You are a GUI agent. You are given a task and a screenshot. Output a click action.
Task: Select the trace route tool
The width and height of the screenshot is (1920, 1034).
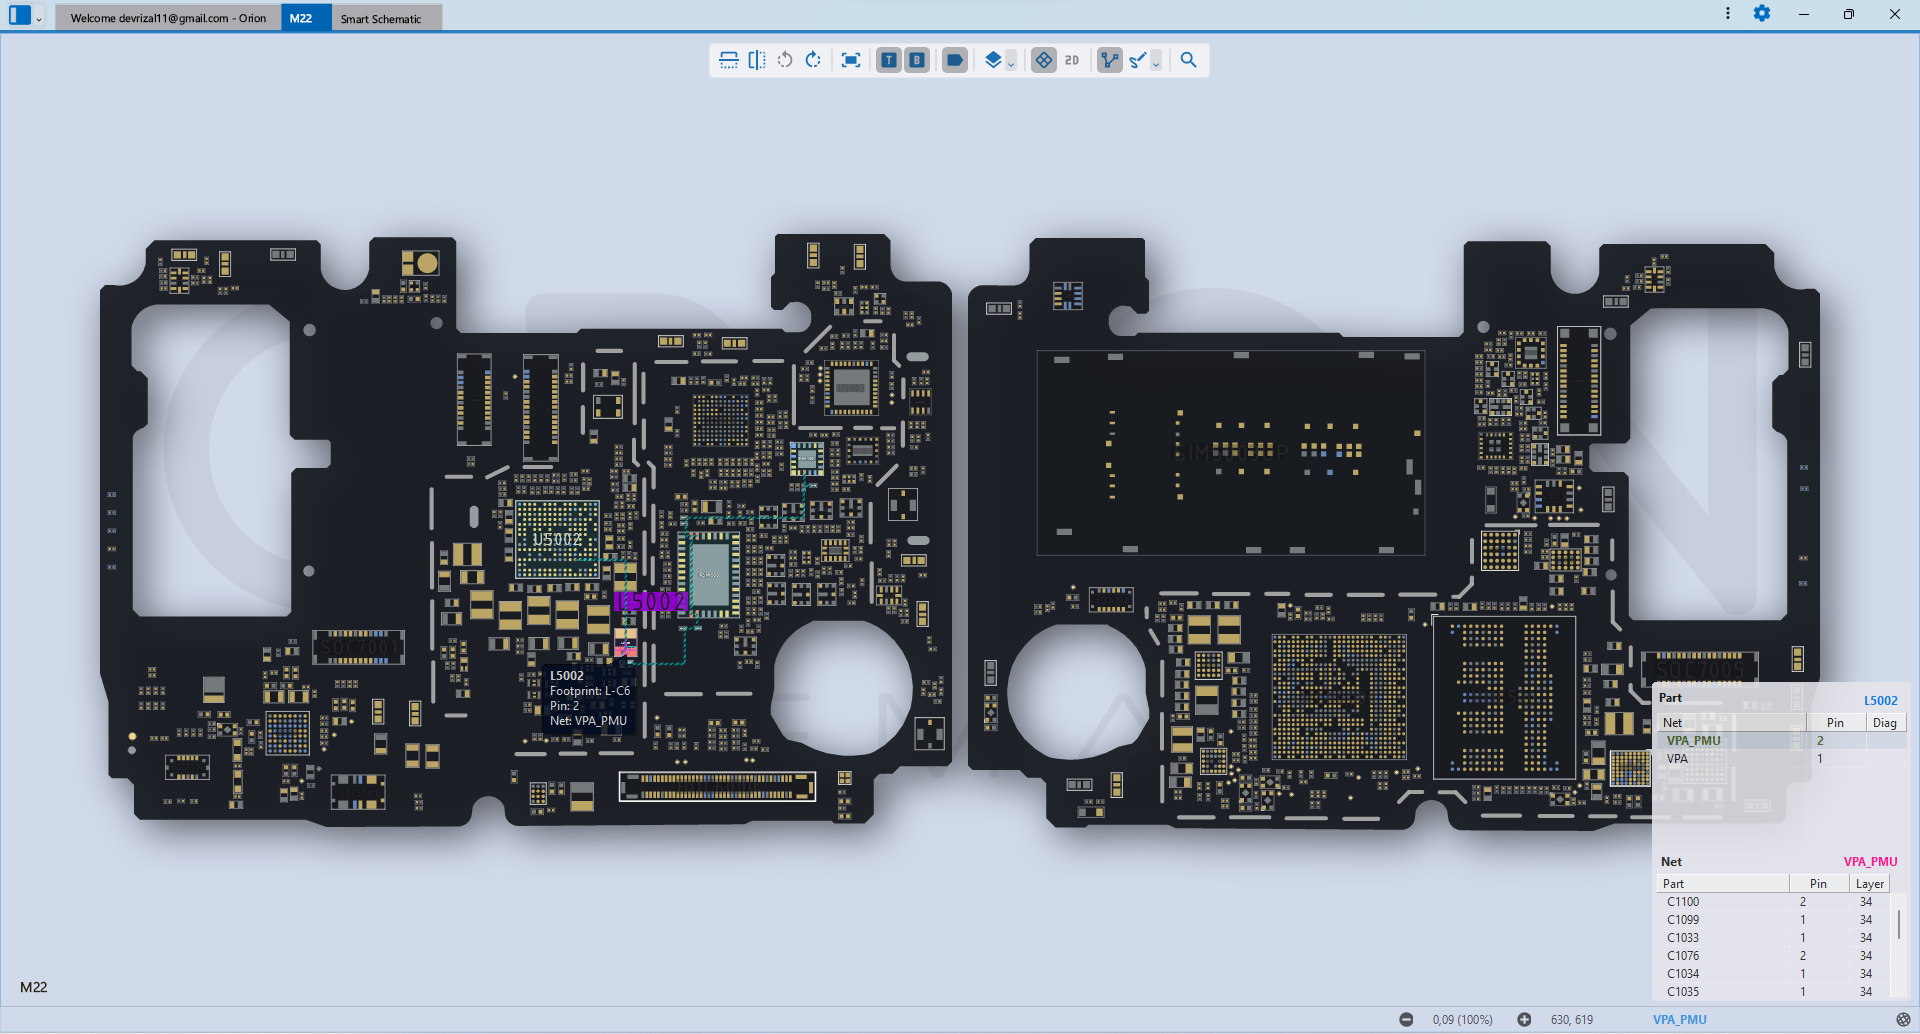click(1138, 60)
